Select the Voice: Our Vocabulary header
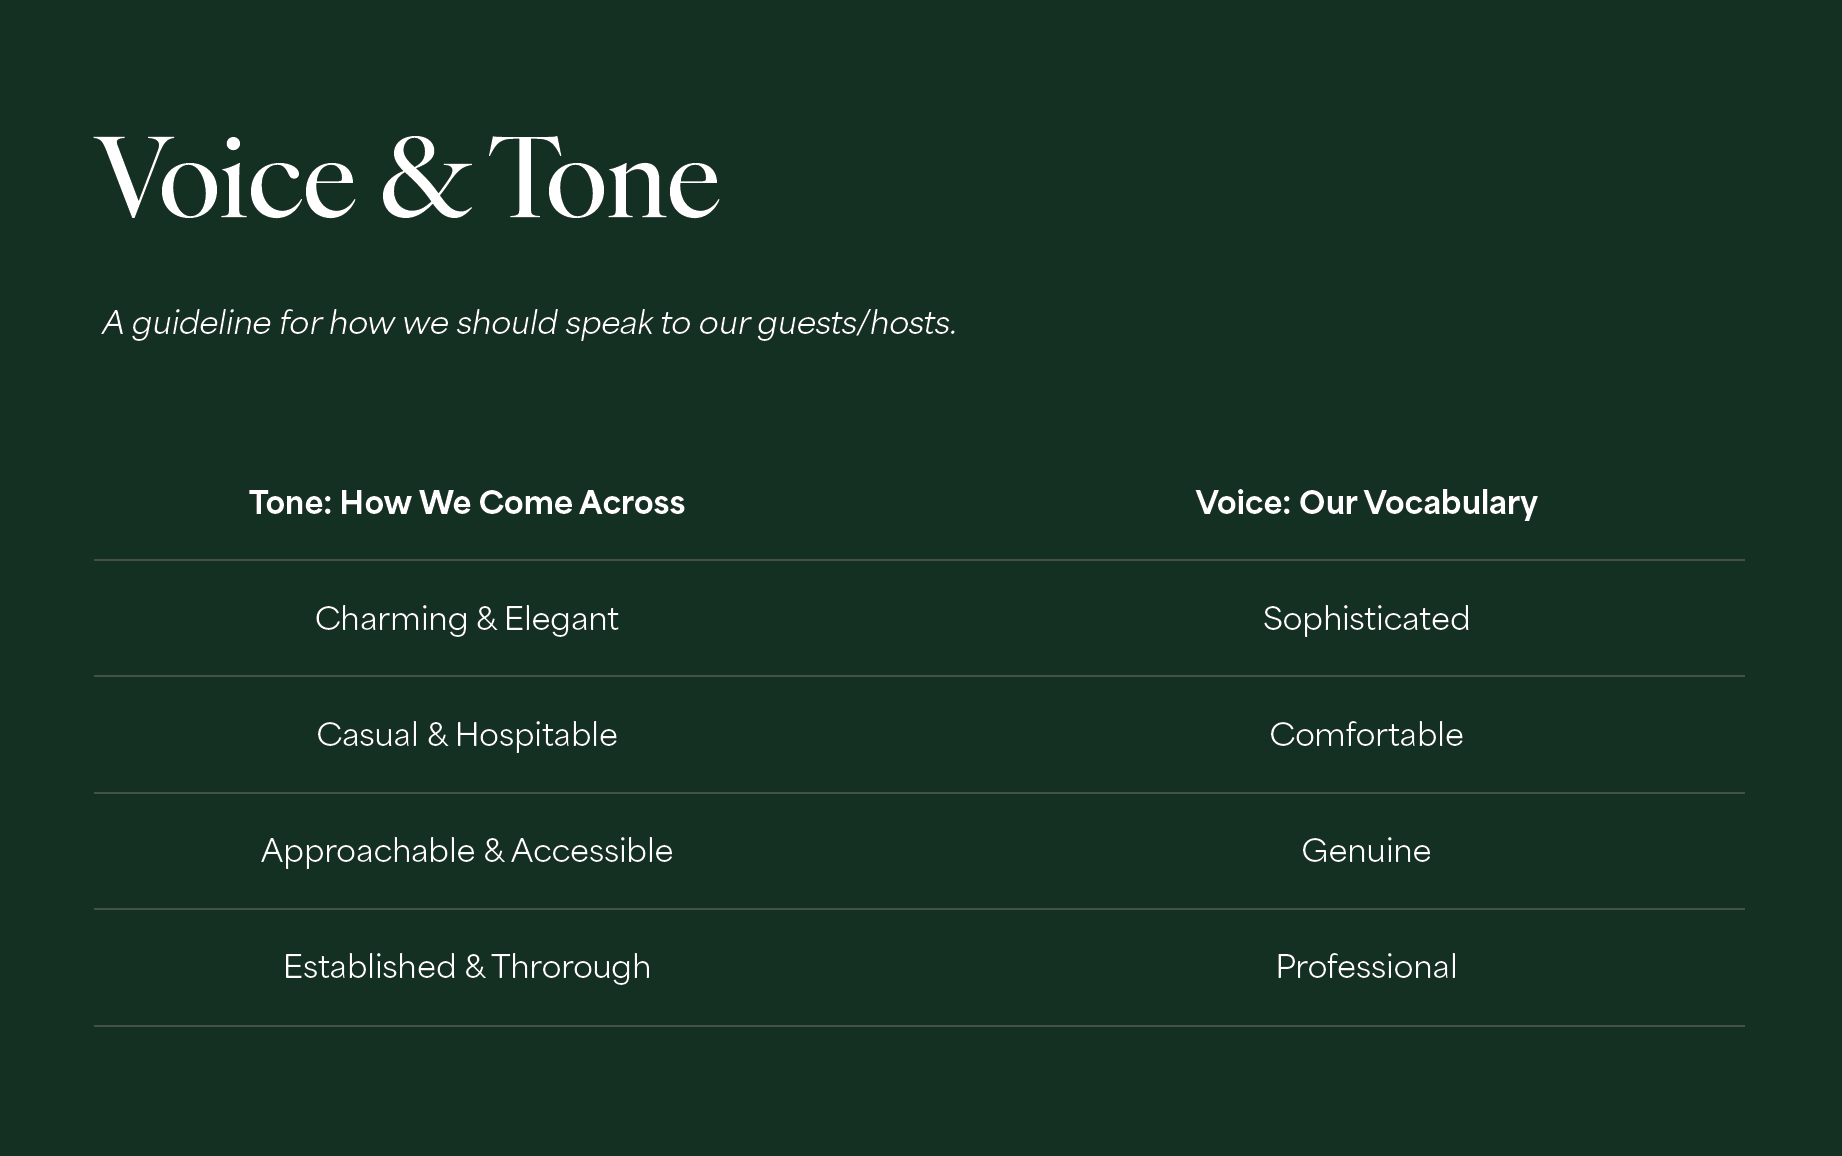Image resolution: width=1842 pixels, height=1156 pixels. (1366, 502)
